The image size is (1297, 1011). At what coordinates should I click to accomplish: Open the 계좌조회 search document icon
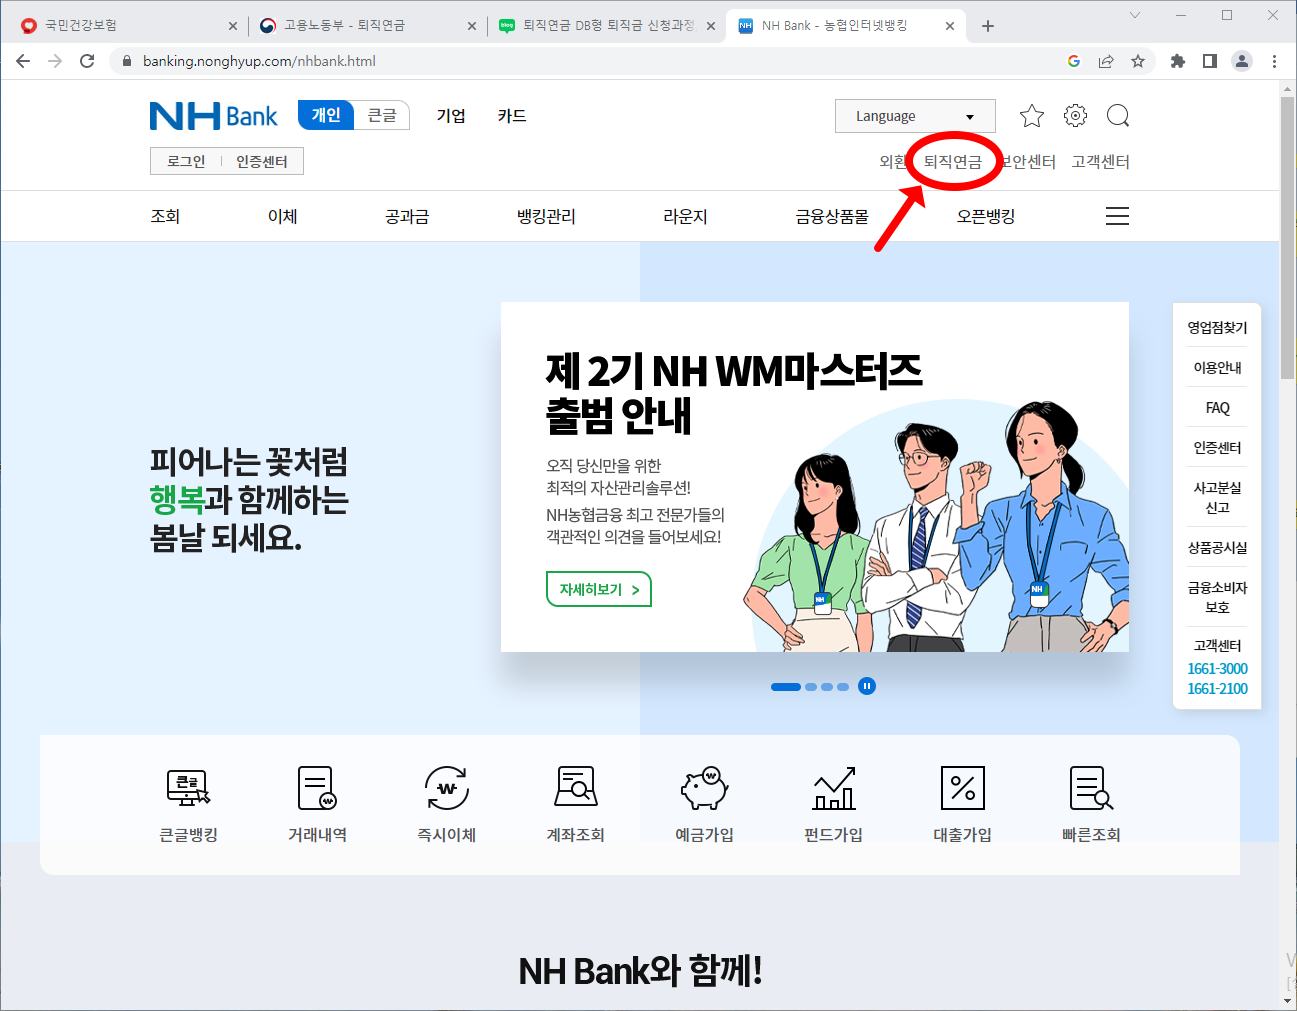pyautogui.click(x=576, y=787)
